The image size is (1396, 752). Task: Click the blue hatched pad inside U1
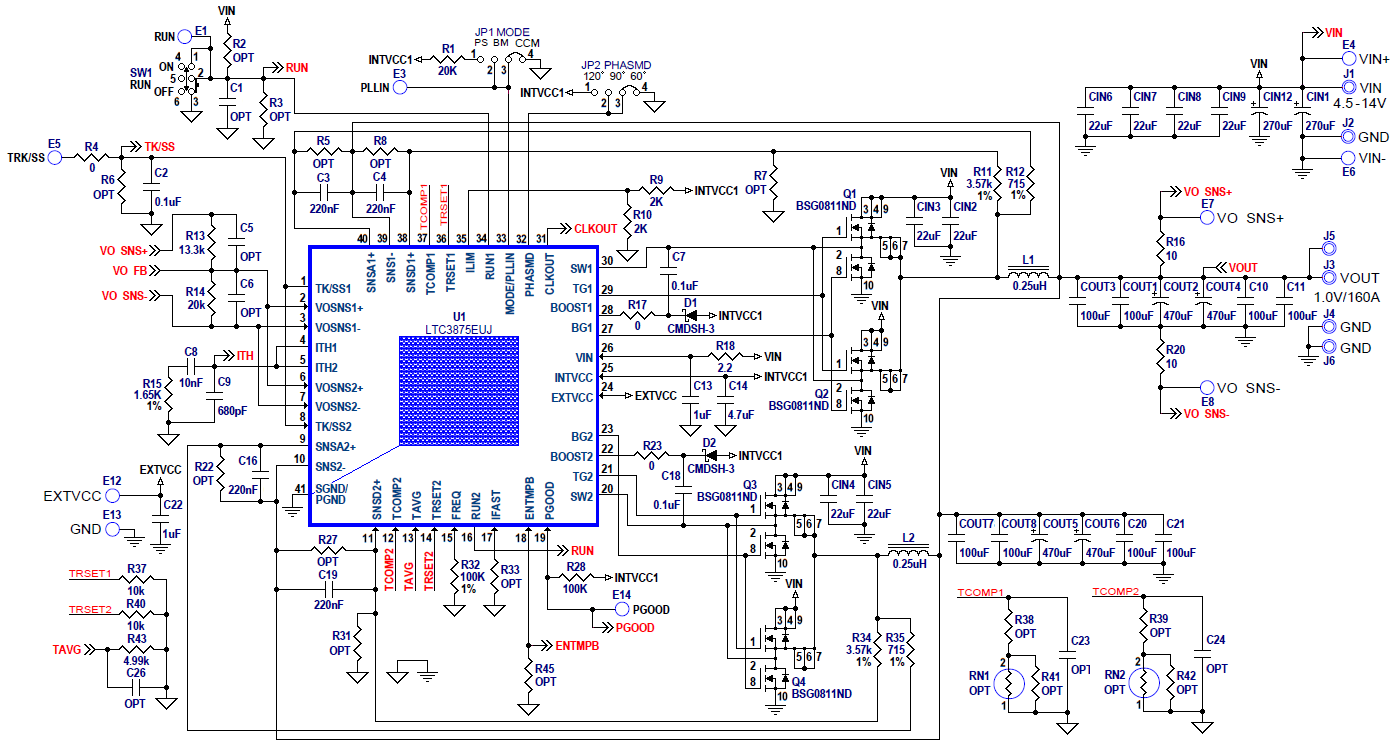click(459, 391)
